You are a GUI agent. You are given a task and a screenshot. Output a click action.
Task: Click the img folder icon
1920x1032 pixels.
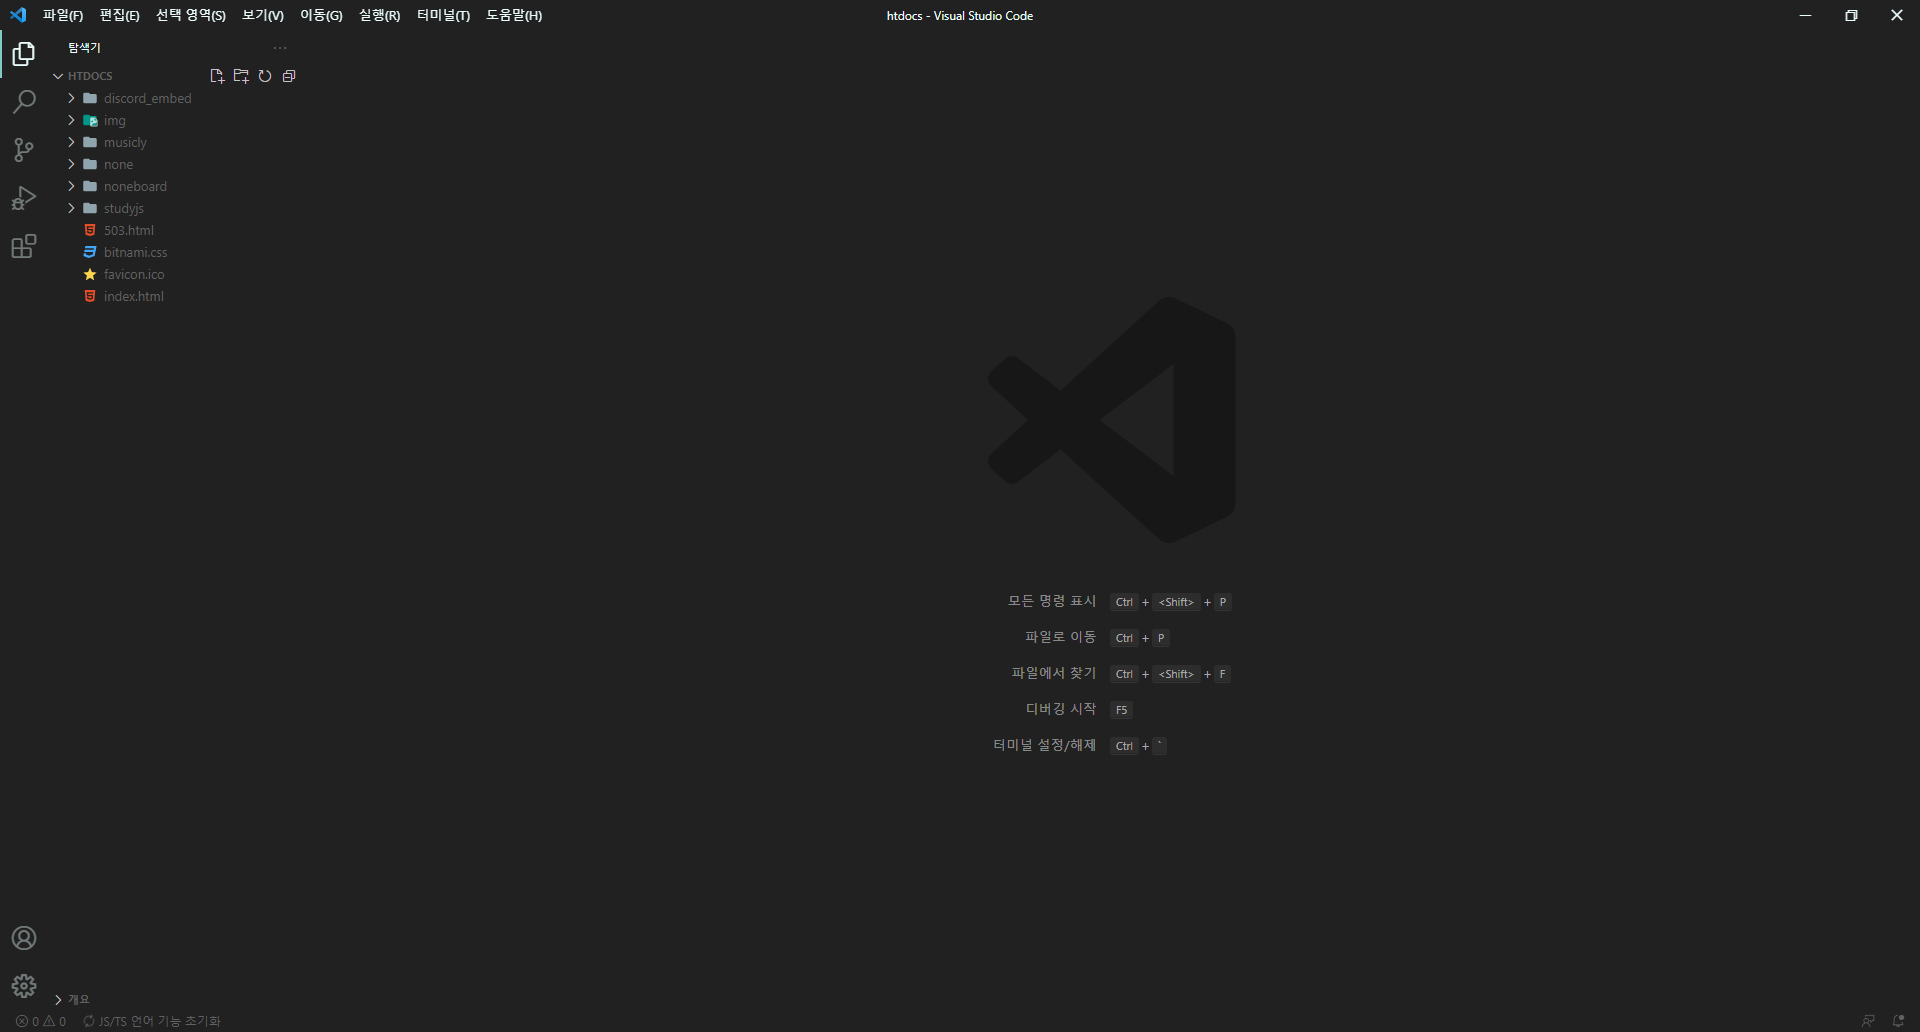90,120
